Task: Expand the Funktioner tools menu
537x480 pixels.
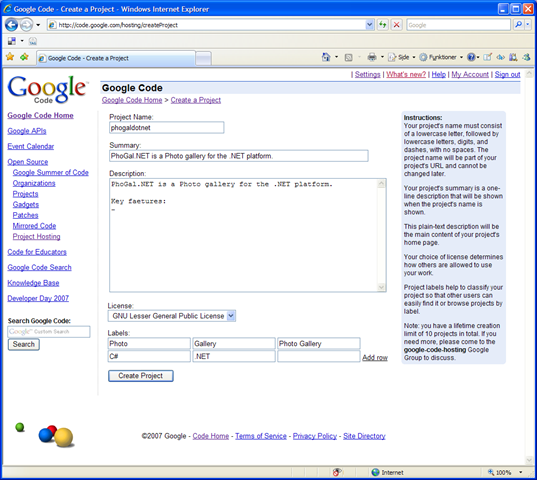Action: [441, 57]
